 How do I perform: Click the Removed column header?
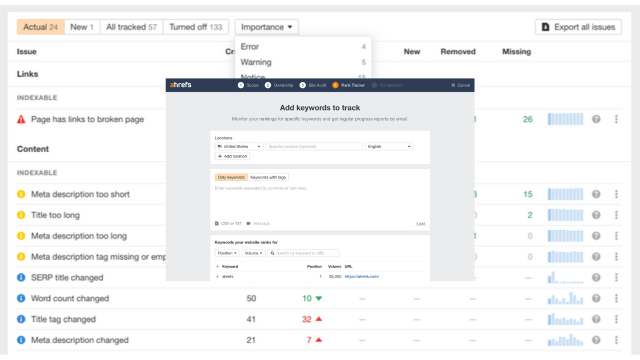[x=458, y=51]
